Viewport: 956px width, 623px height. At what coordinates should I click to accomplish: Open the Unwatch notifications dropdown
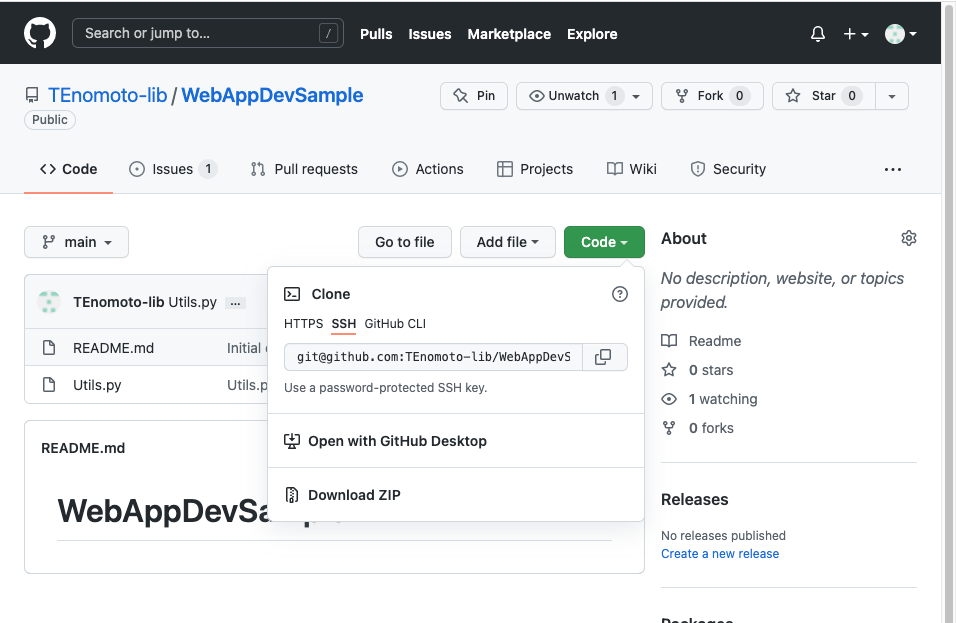tap(584, 96)
